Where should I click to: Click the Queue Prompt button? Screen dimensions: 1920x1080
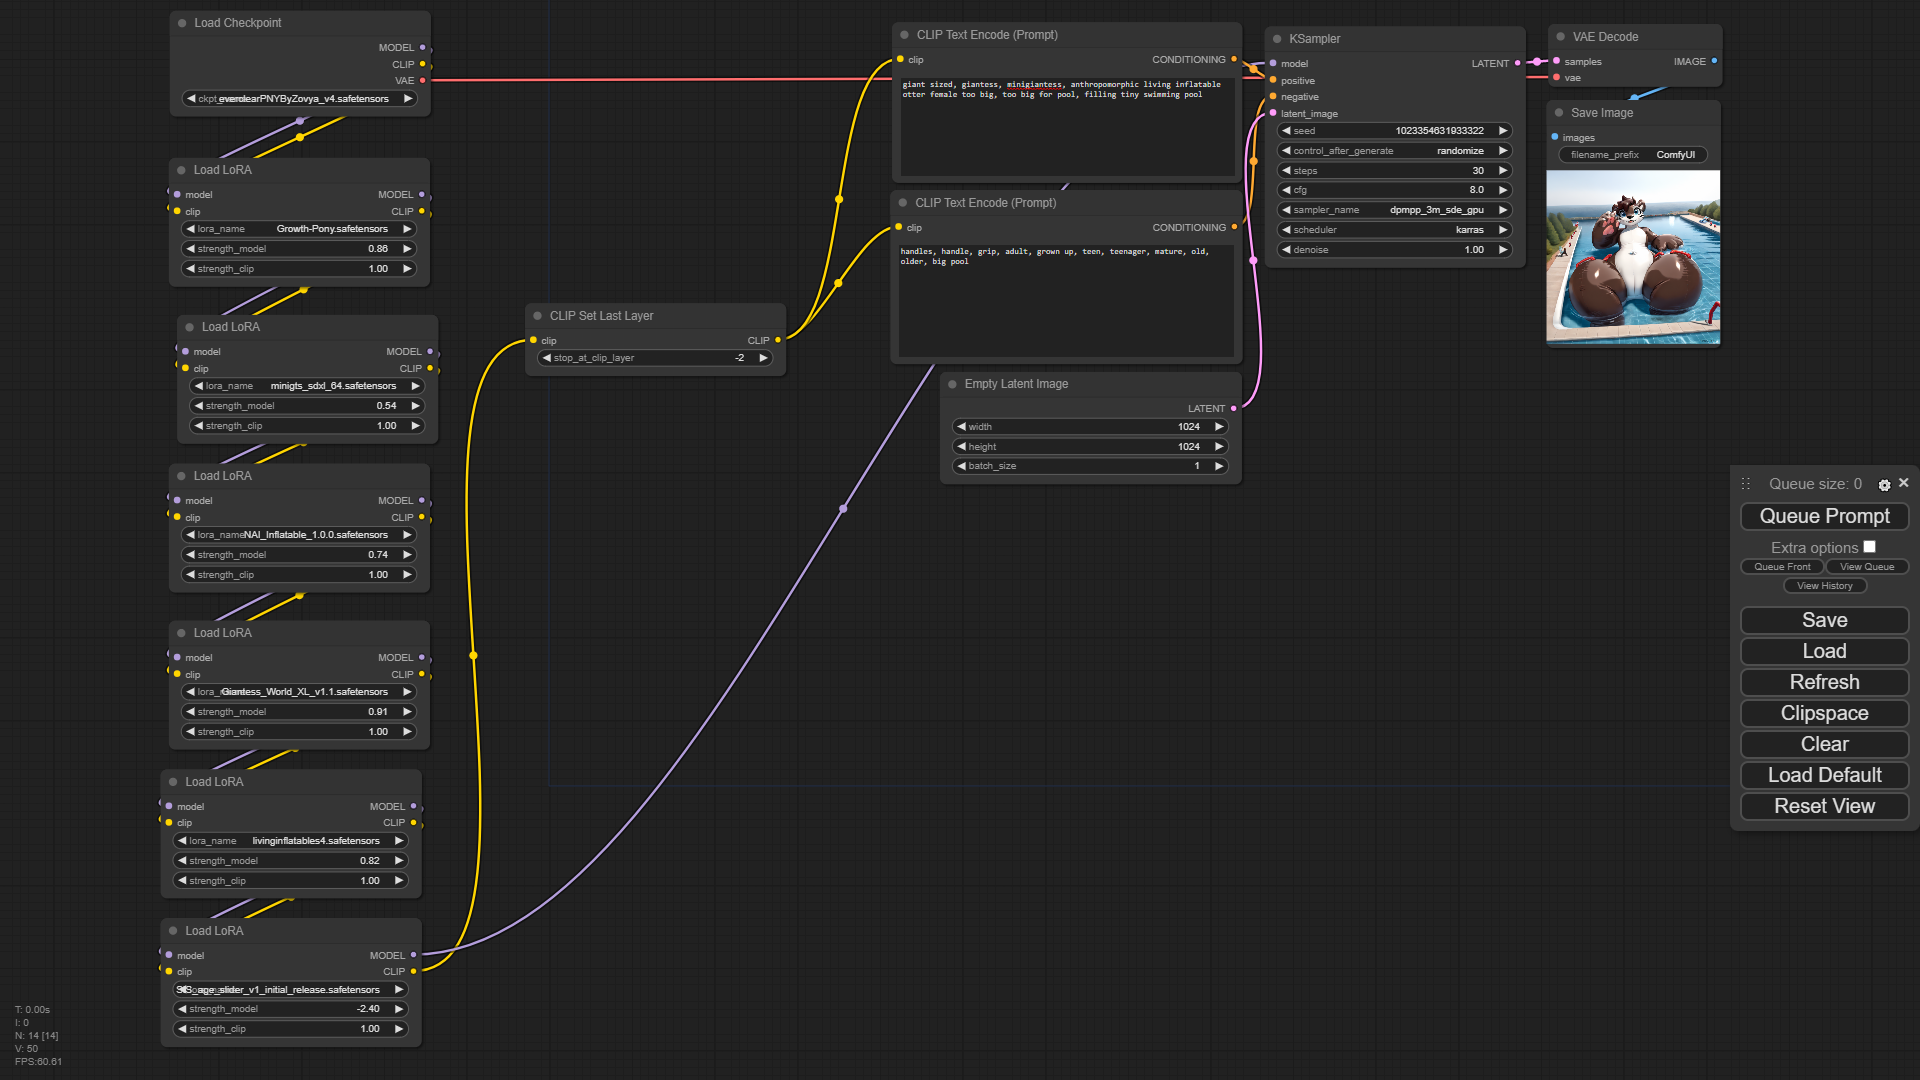click(1824, 516)
